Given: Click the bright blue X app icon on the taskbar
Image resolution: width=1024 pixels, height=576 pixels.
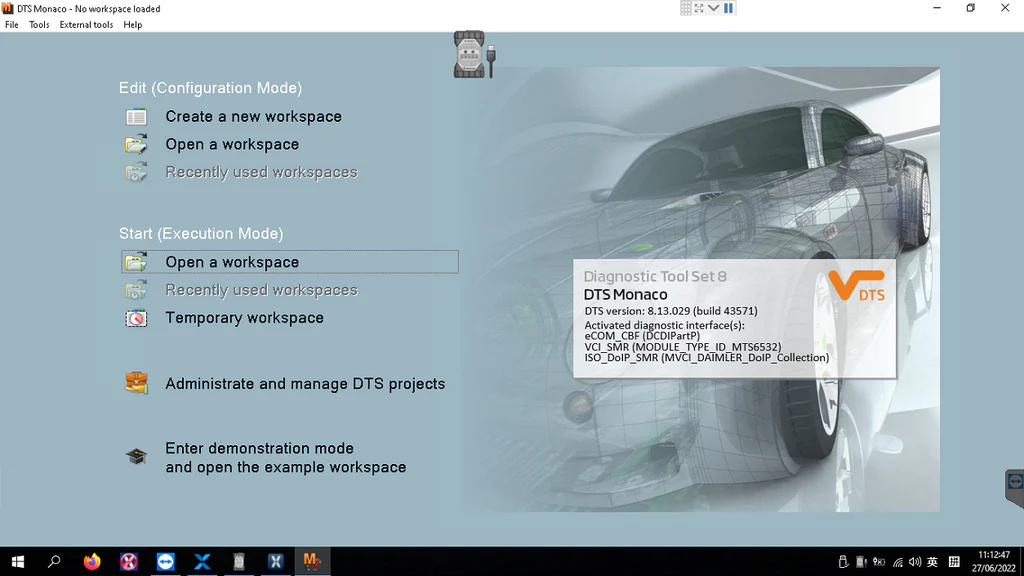Looking at the screenshot, I should 202,562.
